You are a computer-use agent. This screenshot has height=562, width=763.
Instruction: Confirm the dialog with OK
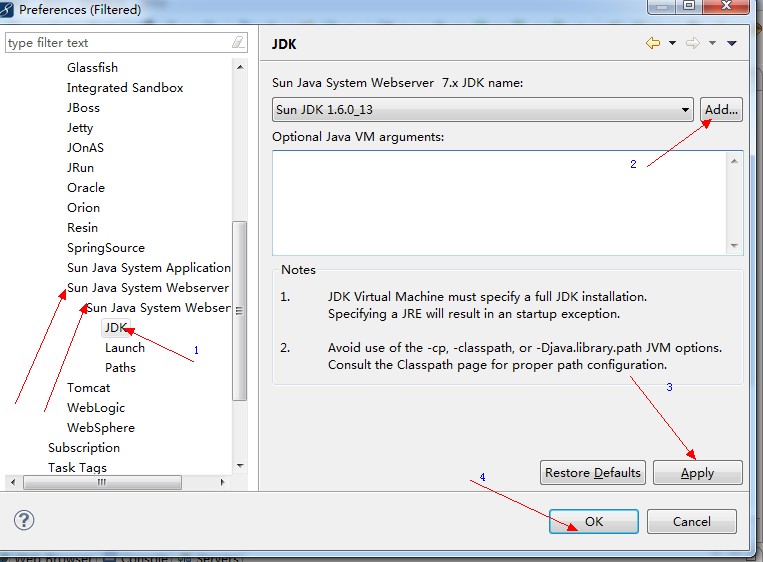click(593, 521)
